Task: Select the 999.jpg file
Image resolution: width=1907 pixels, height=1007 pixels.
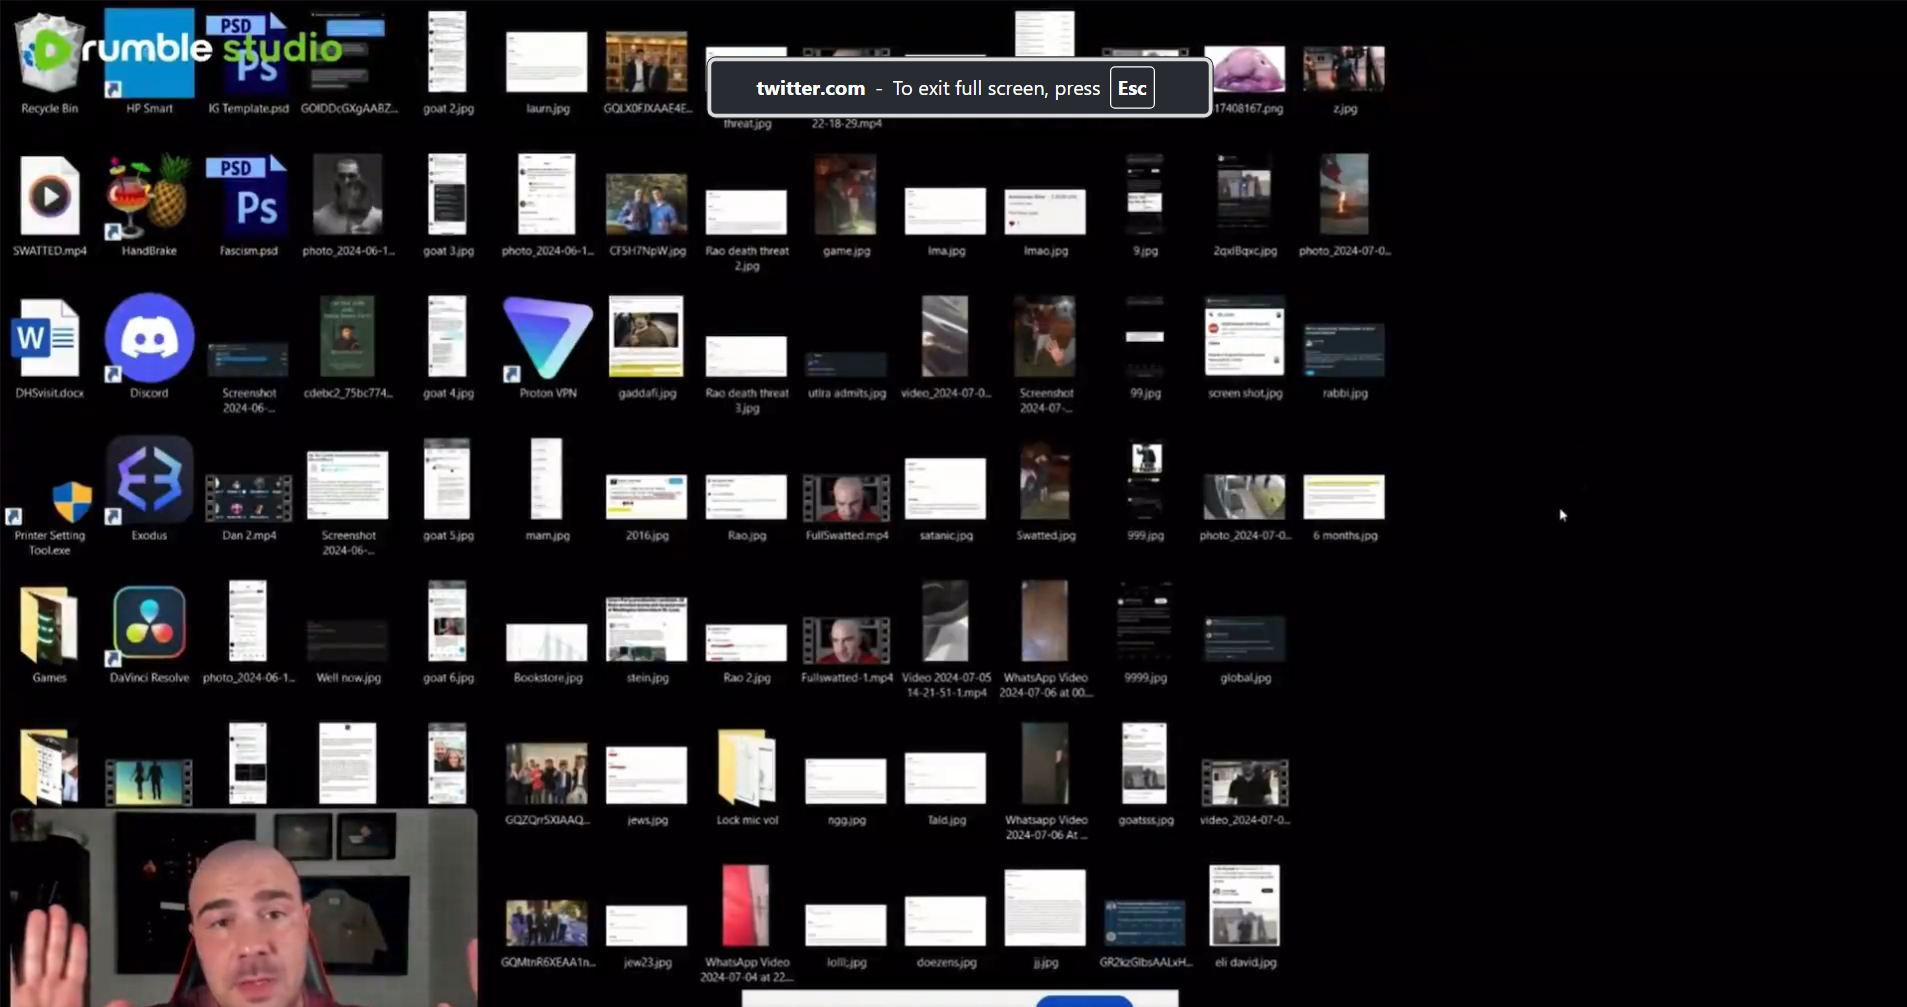Action: (x=1145, y=490)
